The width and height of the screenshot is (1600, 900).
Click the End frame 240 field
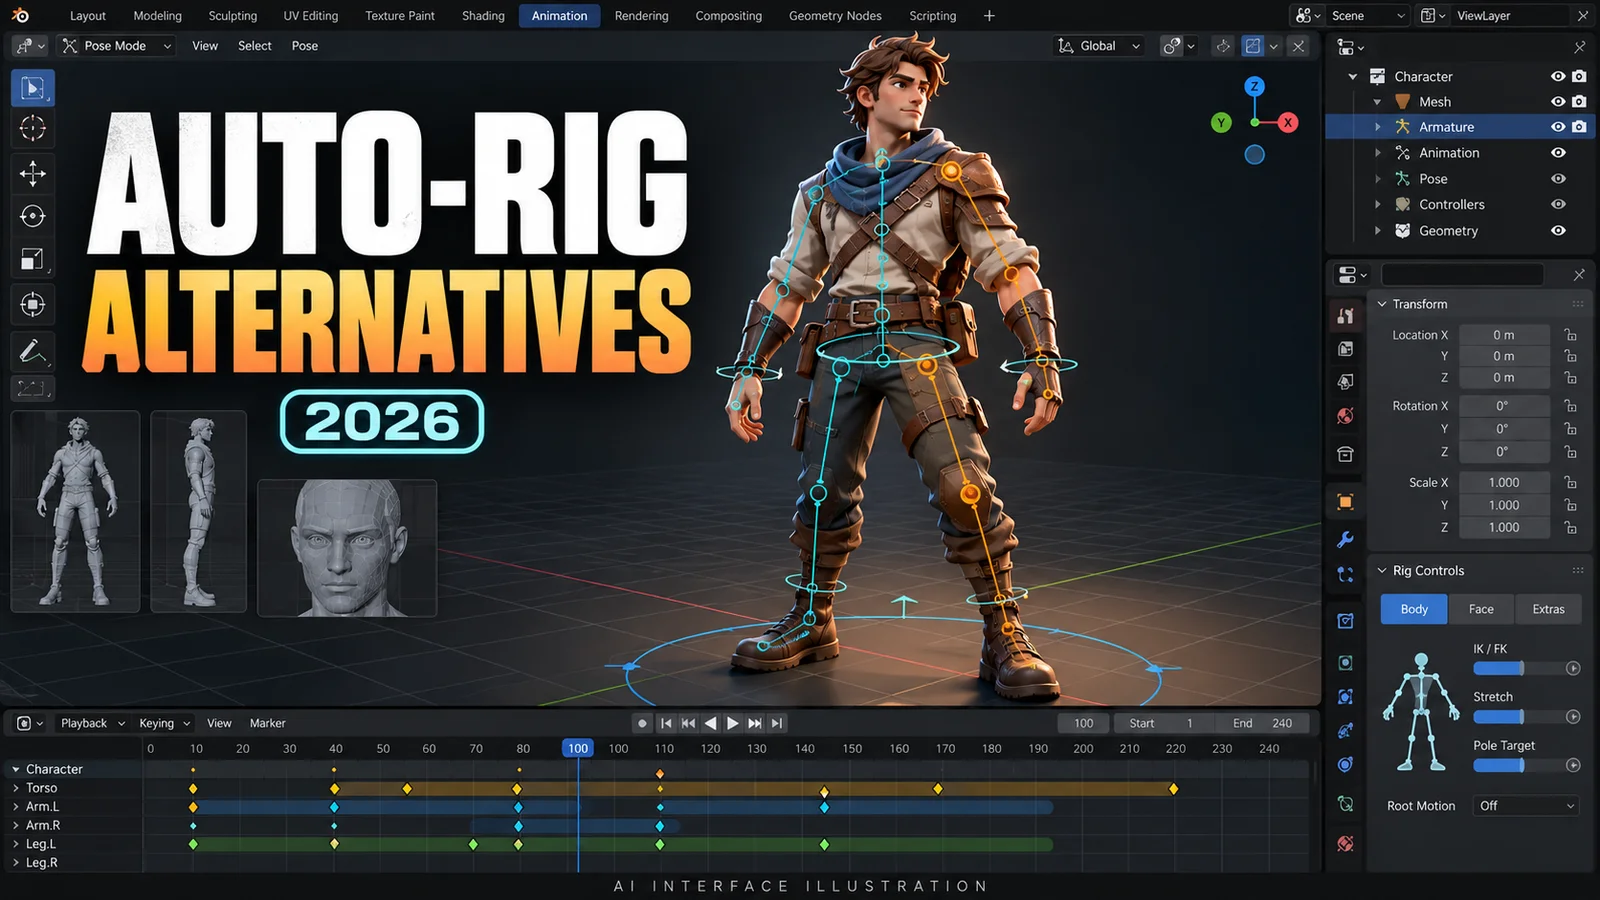pyautogui.click(x=1263, y=723)
